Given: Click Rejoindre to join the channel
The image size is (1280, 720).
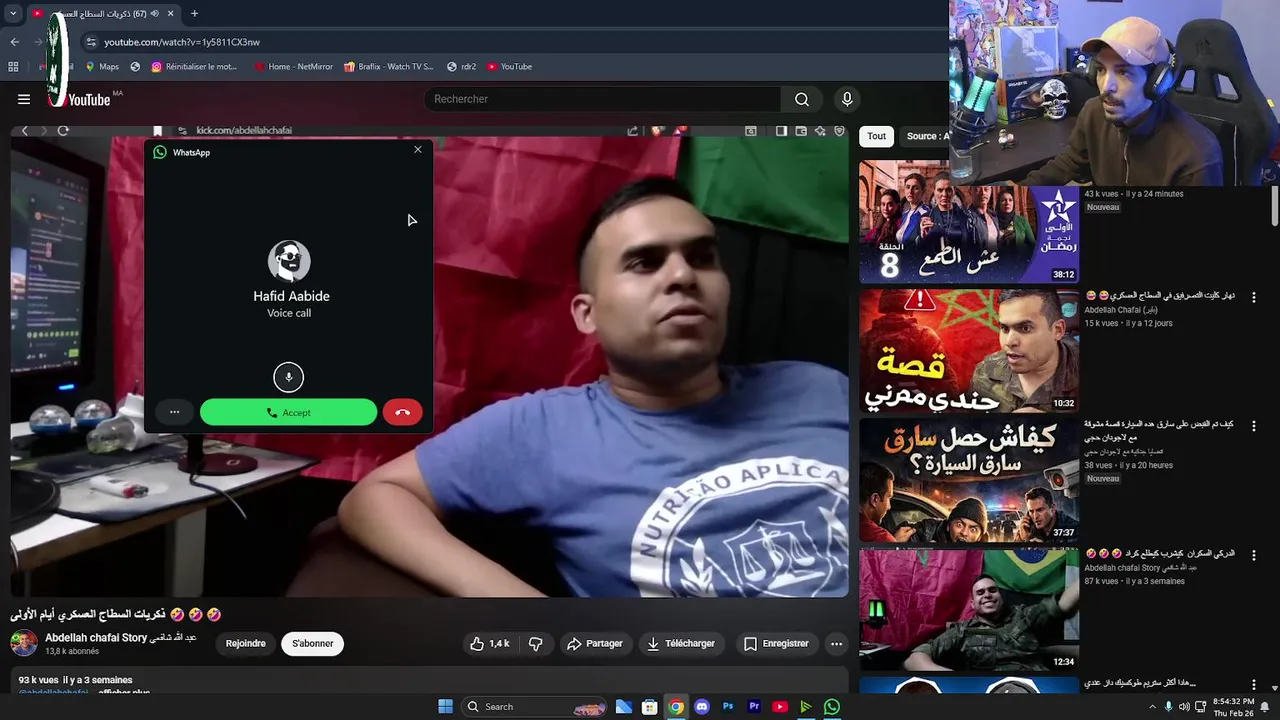Looking at the screenshot, I should coord(246,644).
